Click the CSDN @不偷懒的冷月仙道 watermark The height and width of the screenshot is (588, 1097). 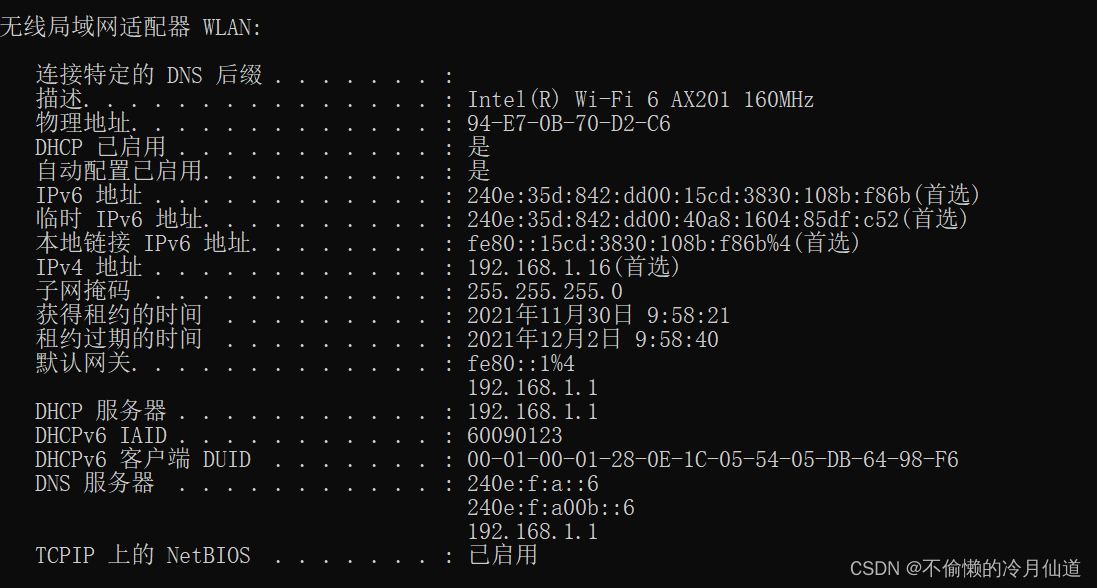click(x=965, y=569)
